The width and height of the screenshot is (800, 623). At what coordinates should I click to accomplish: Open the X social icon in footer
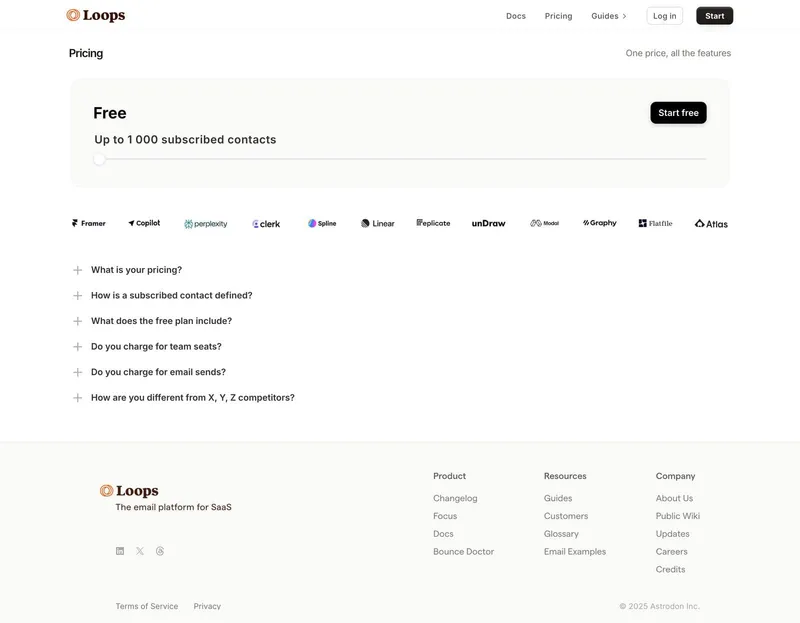pyautogui.click(x=140, y=551)
